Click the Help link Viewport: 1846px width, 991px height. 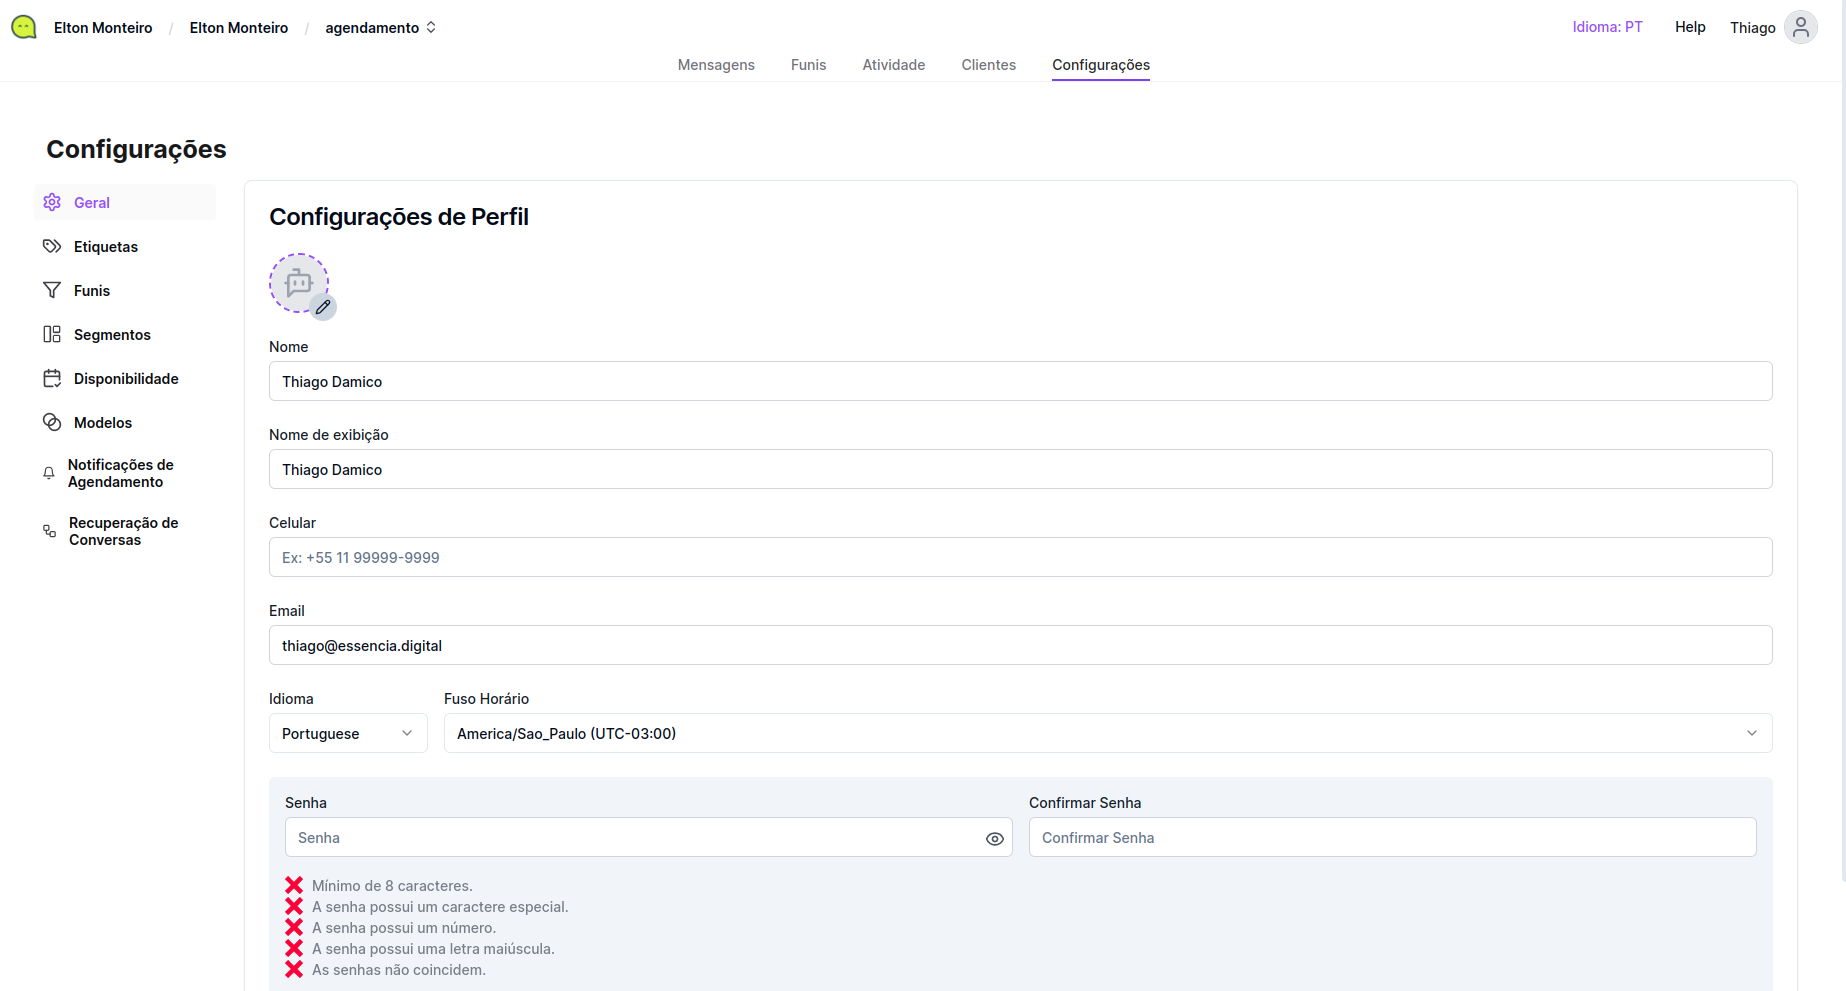tap(1690, 27)
